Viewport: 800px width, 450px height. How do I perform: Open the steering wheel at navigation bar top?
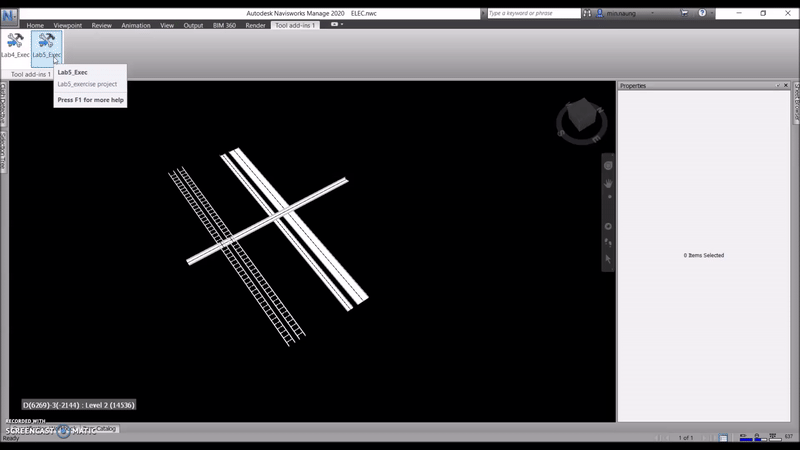608,165
